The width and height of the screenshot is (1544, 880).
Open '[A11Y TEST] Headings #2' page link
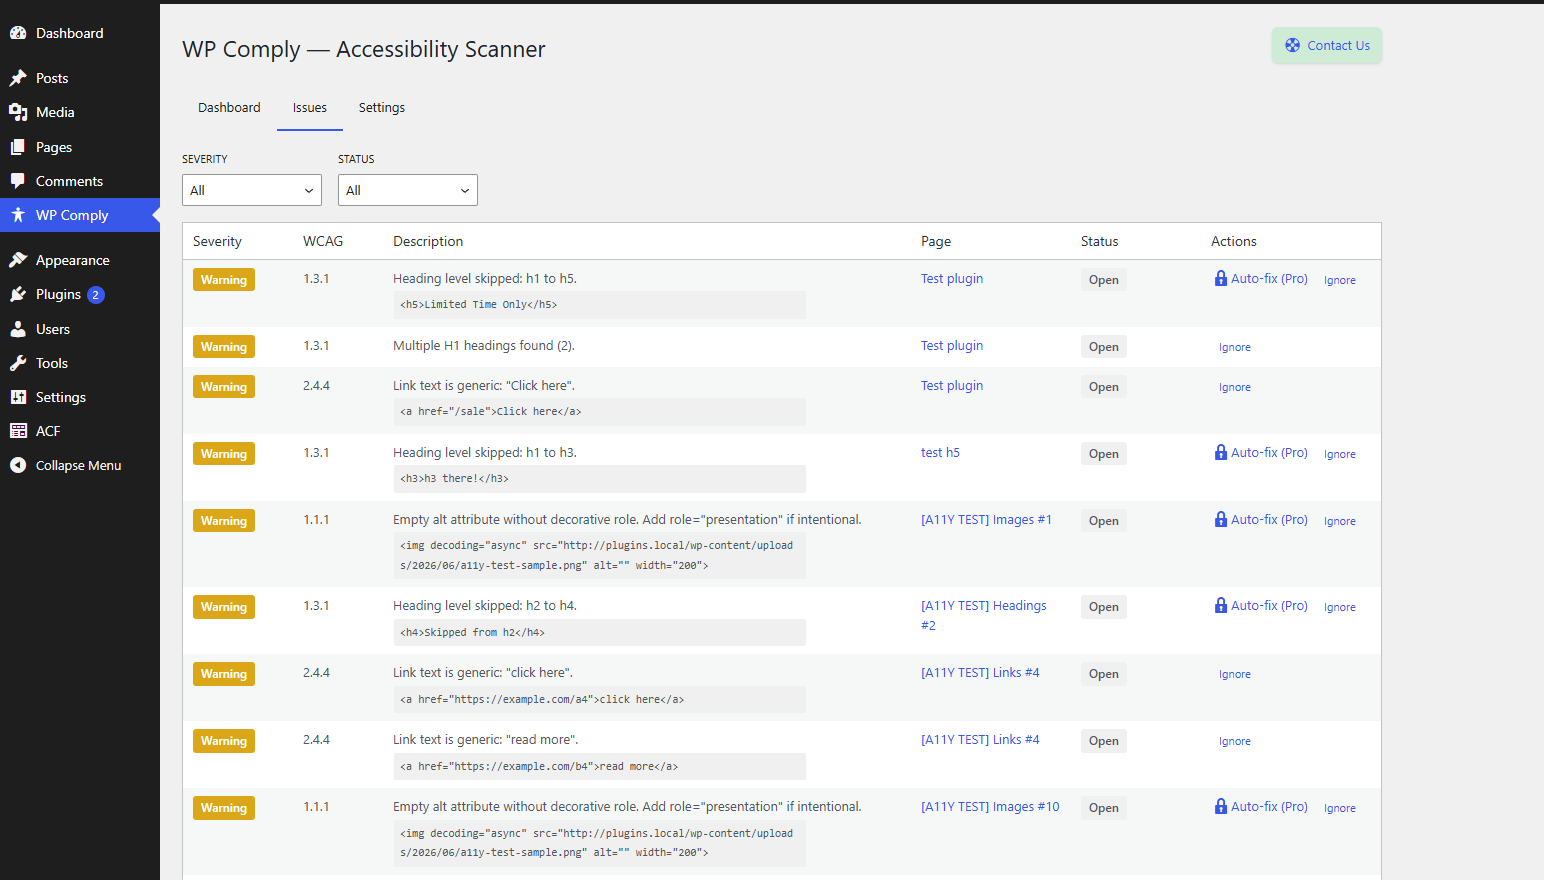984,615
